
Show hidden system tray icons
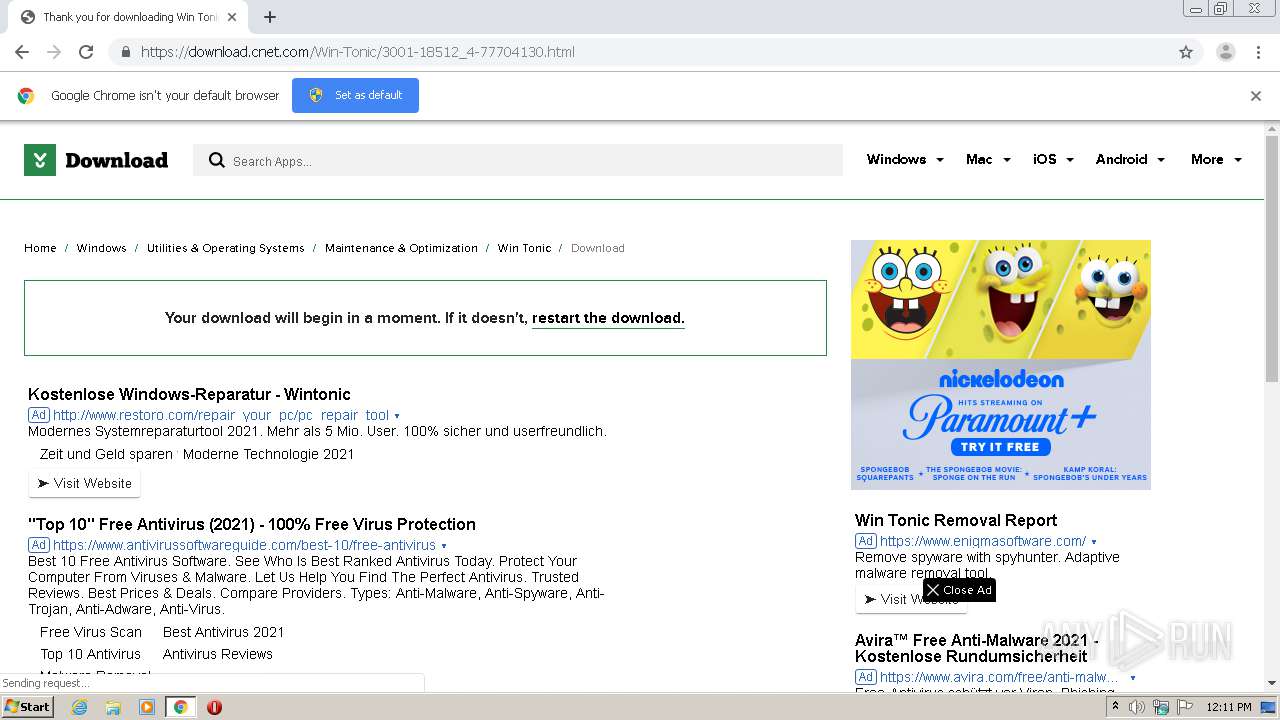point(1116,707)
